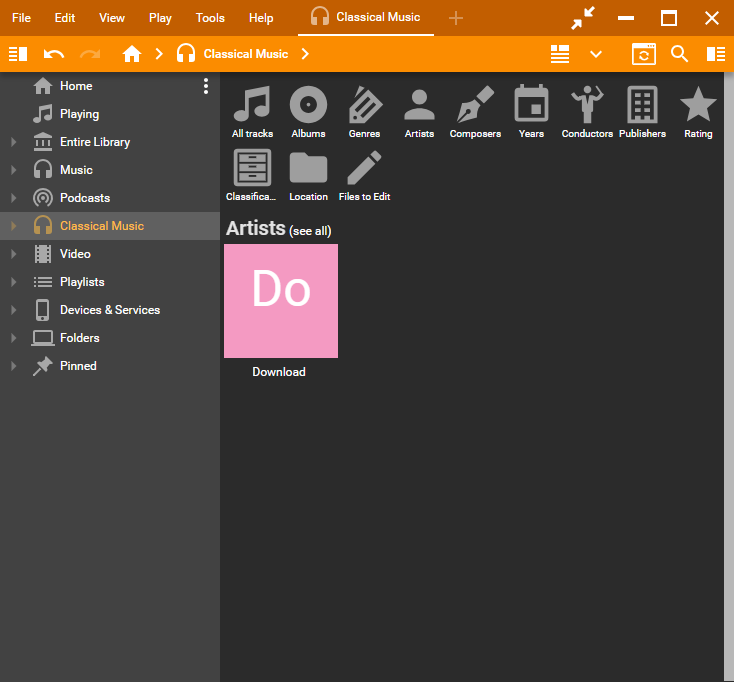Image resolution: width=734 pixels, height=682 pixels.
Task: Switch to the list view layout
Action: pyautogui.click(x=560, y=54)
